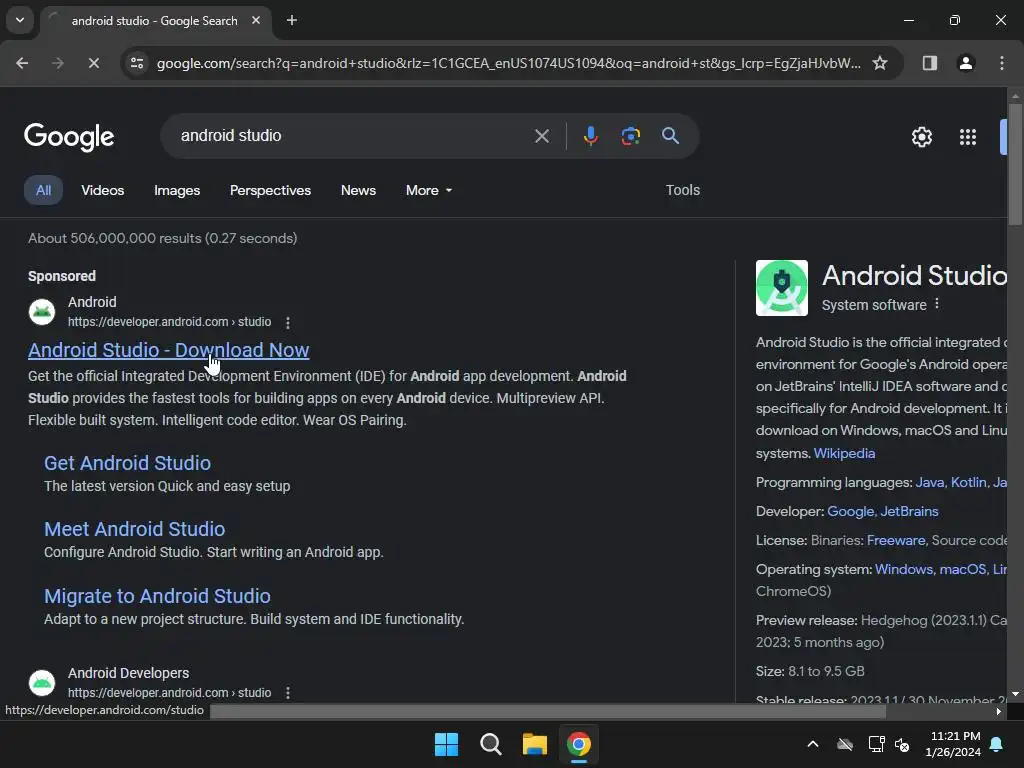The height and width of the screenshot is (768, 1024).
Task: View site information icon in address bar
Action: coord(137,63)
